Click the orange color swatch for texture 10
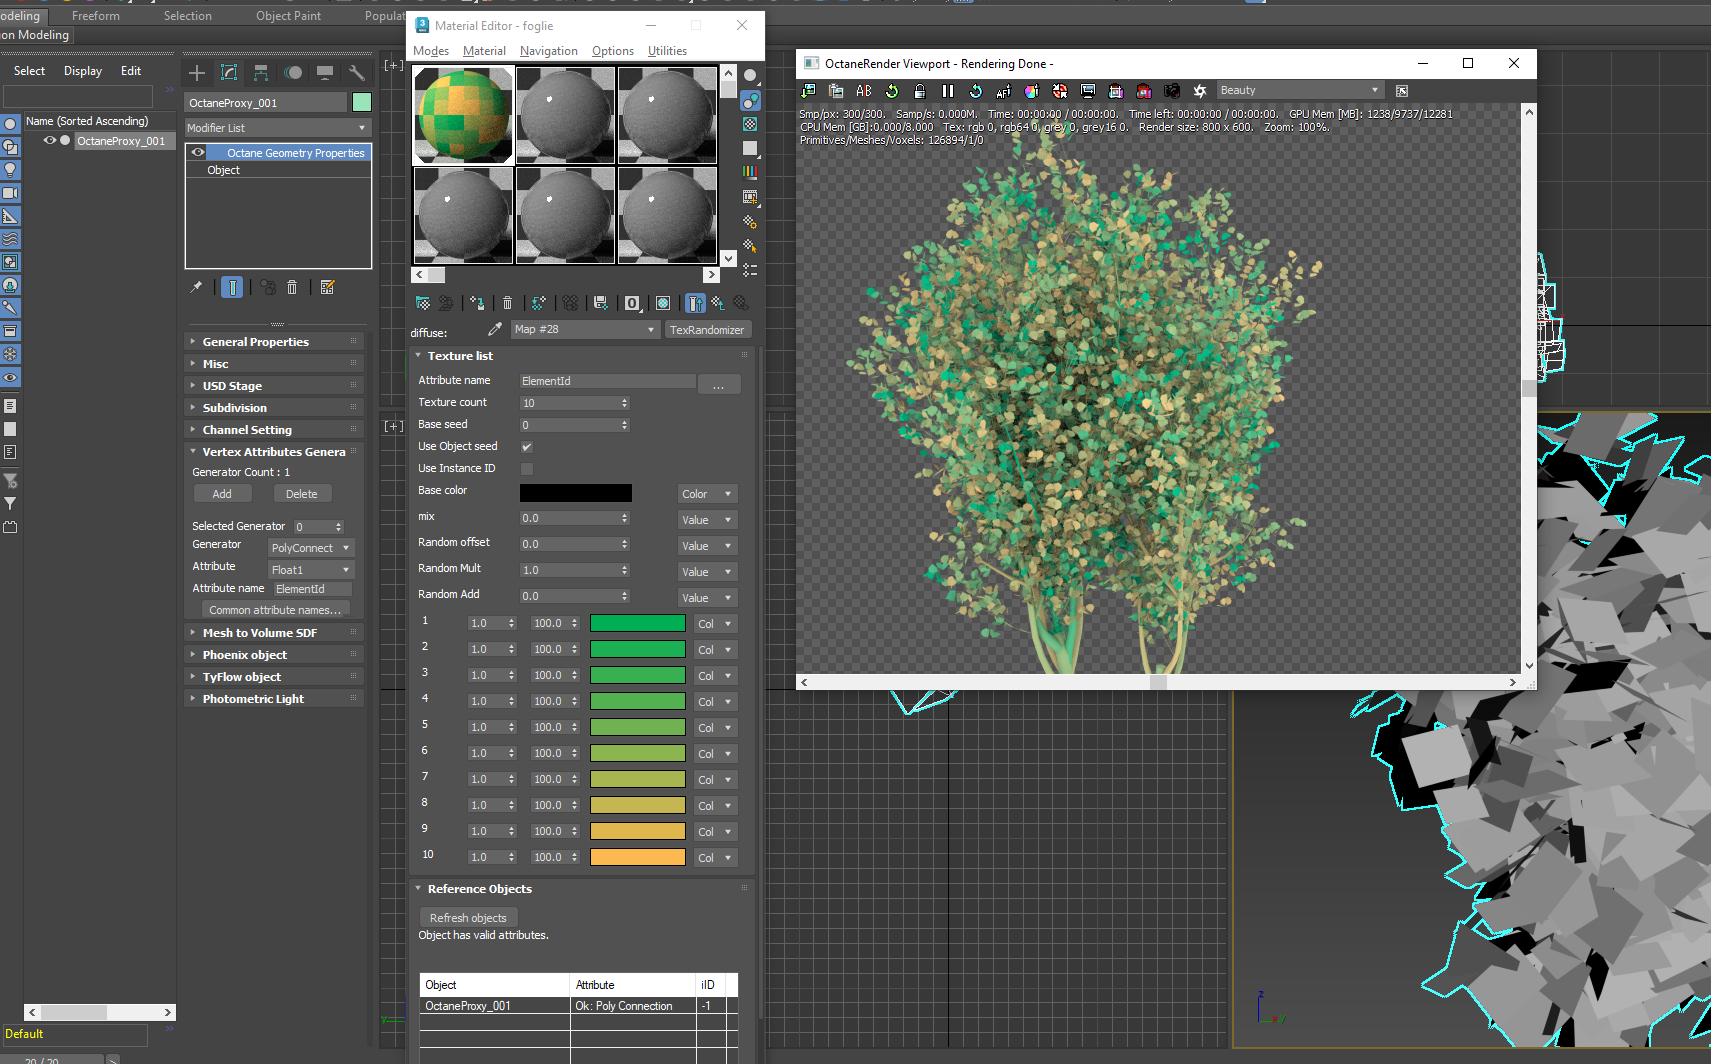Viewport: 1711px width, 1064px height. click(x=637, y=857)
